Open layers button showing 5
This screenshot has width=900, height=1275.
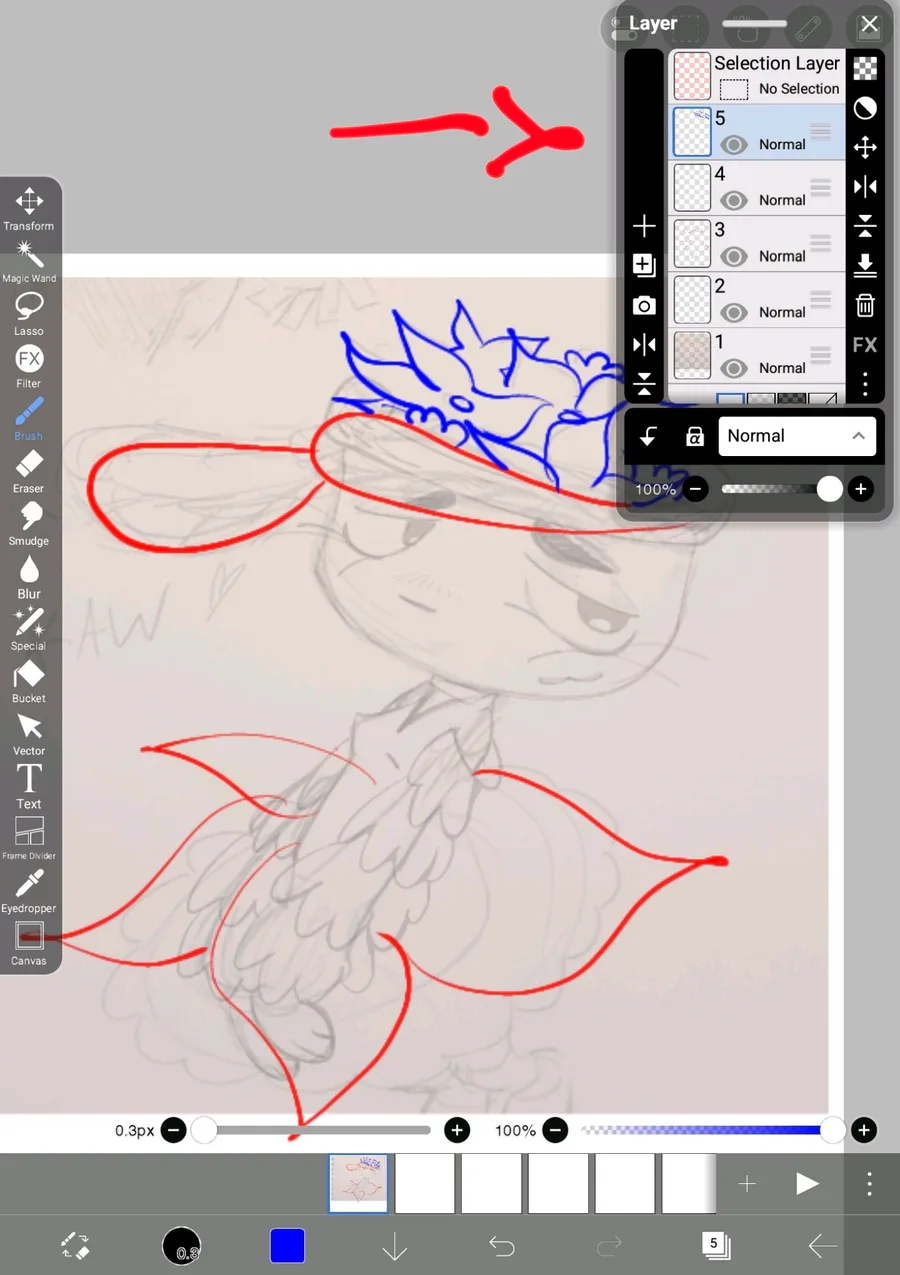716,1245
